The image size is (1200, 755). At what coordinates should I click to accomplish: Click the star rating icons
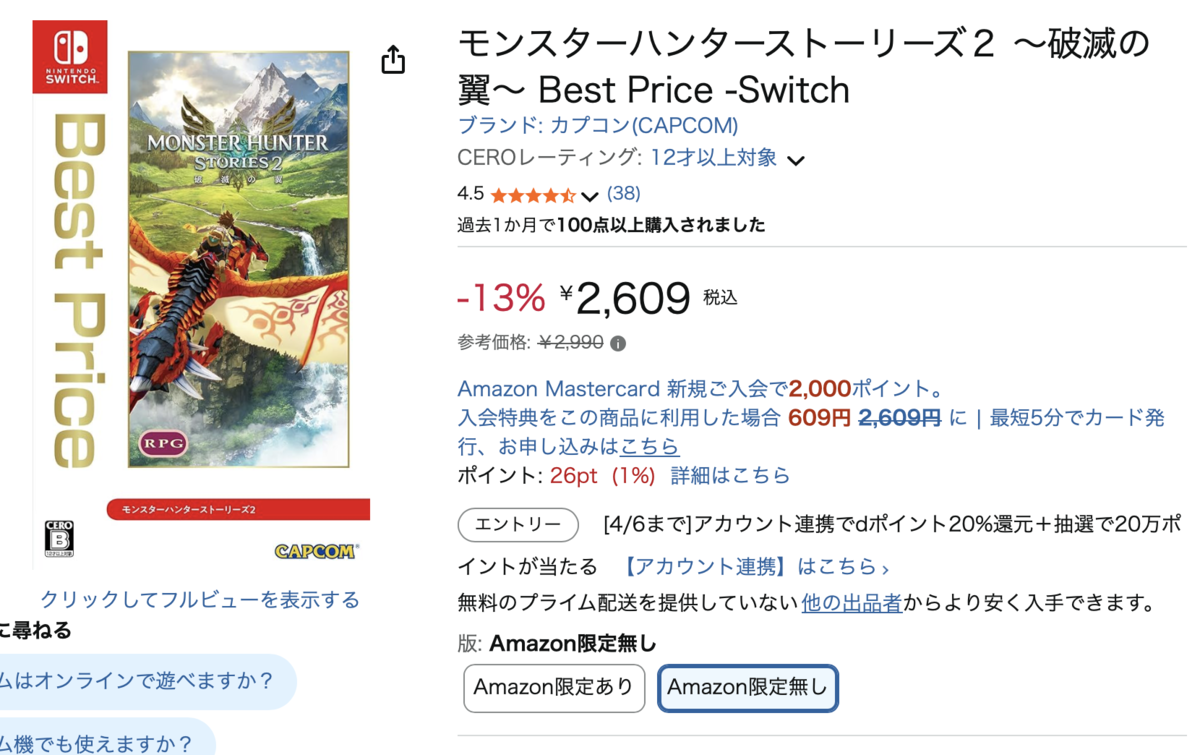(x=532, y=195)
